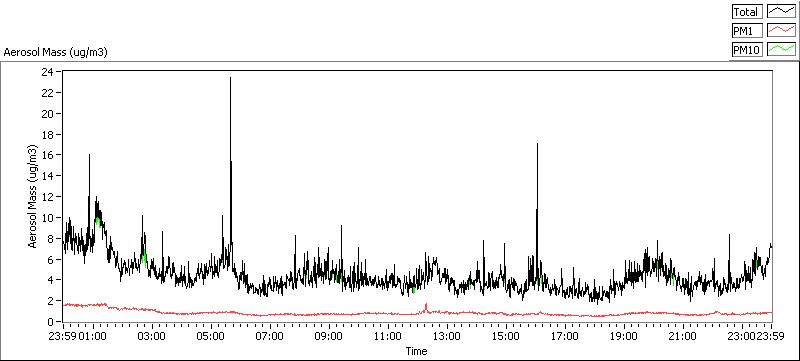The image size is (800, 361).
Task: Click the 14 y-axis scale value
Action: (x=48, y=176)
